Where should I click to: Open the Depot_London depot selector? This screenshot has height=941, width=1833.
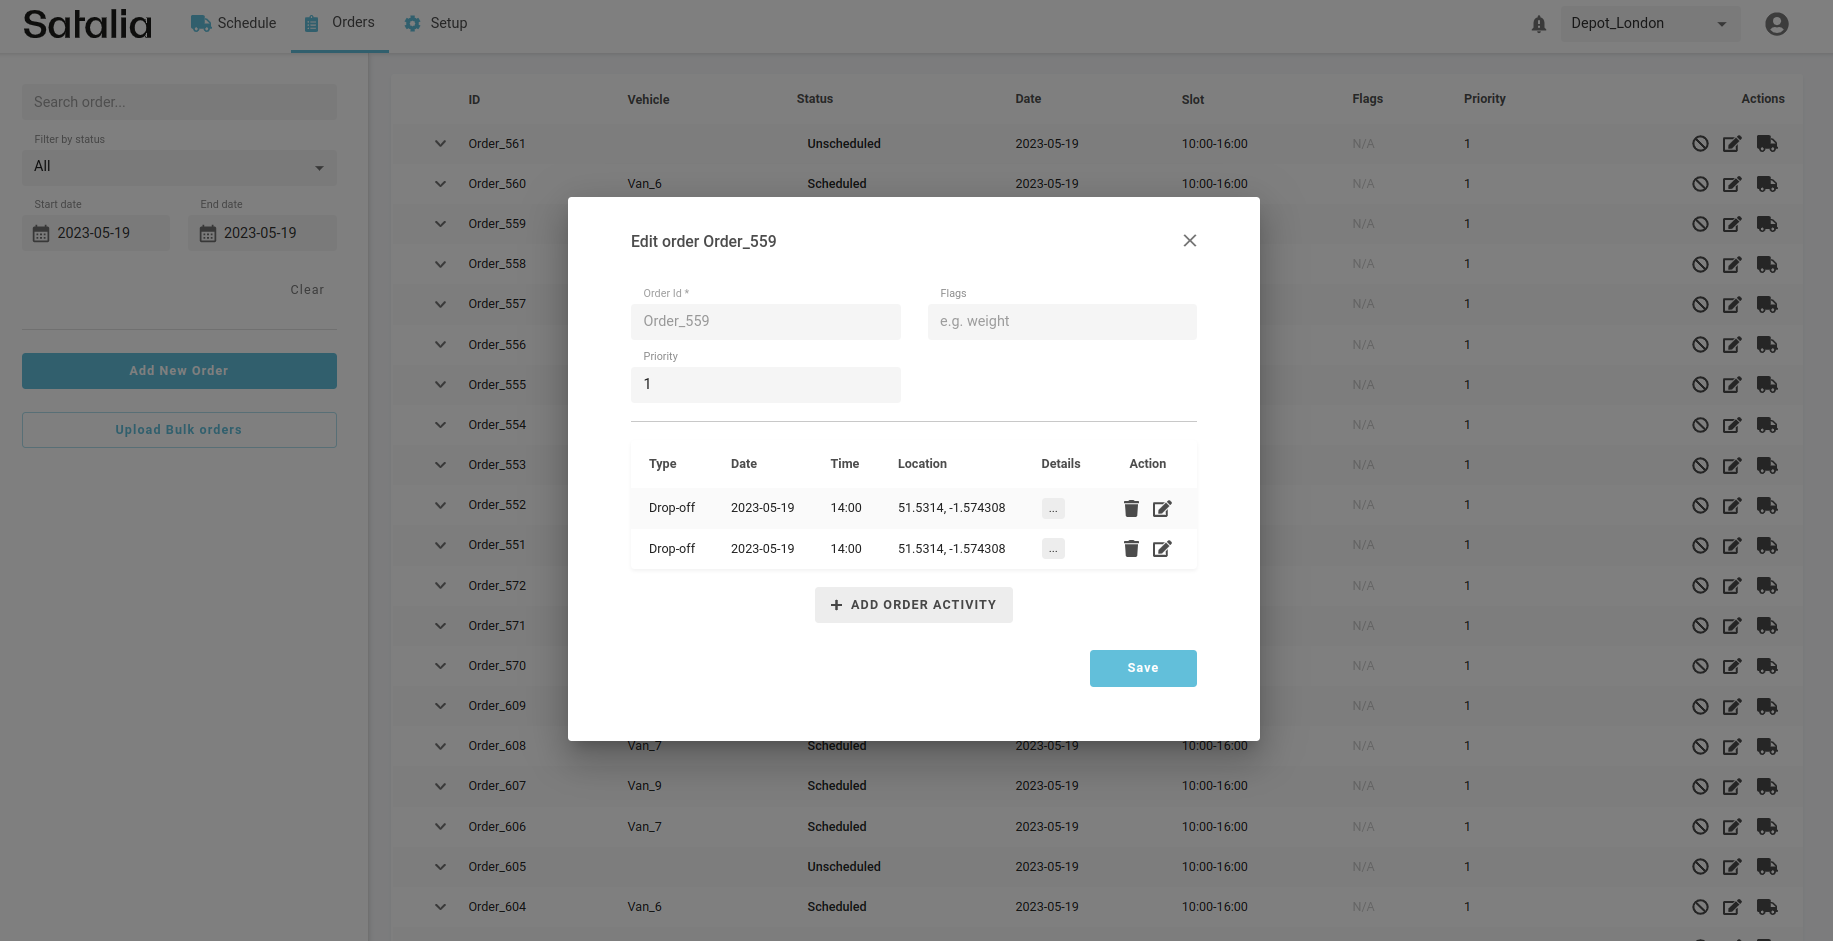point(1649,24)
